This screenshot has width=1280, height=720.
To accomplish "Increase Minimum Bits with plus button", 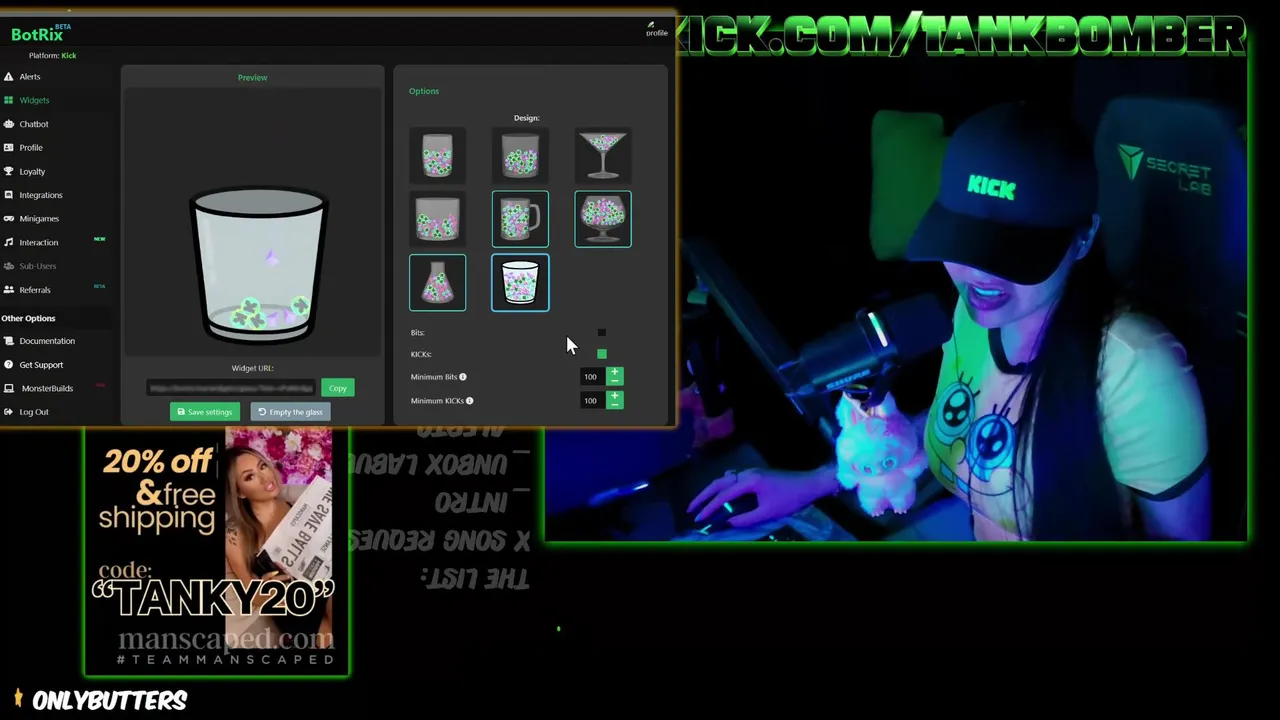I will click(x=614, y=373).
